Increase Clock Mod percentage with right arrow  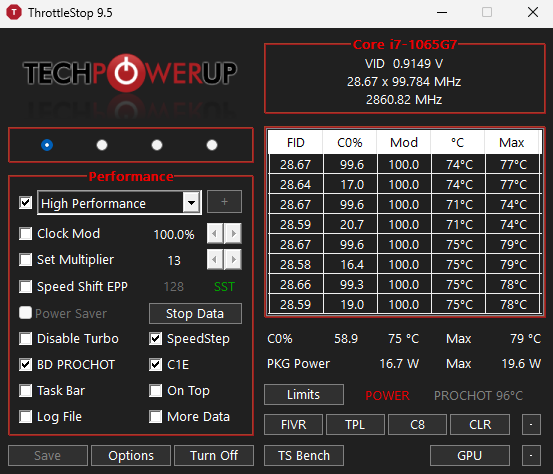pyautogui.click(x=233, y=233)
